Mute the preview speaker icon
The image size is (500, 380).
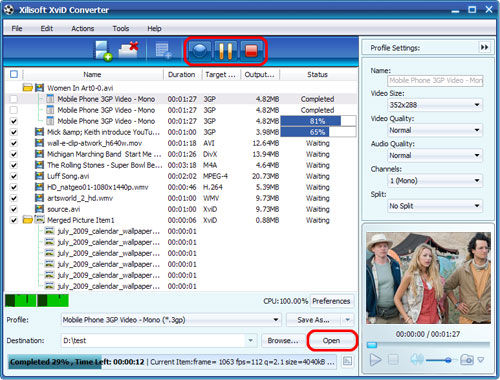click(x=416, y=359)
